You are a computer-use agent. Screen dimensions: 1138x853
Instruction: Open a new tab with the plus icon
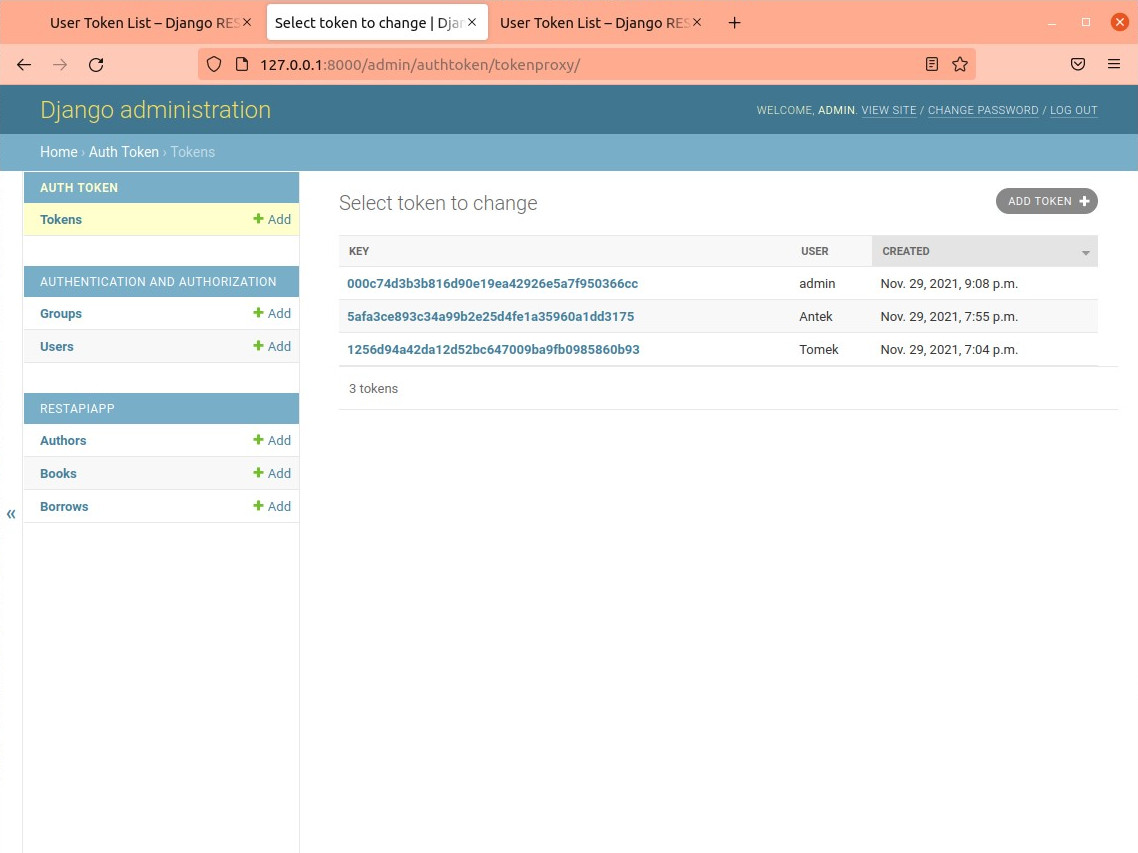pos(734,23)
